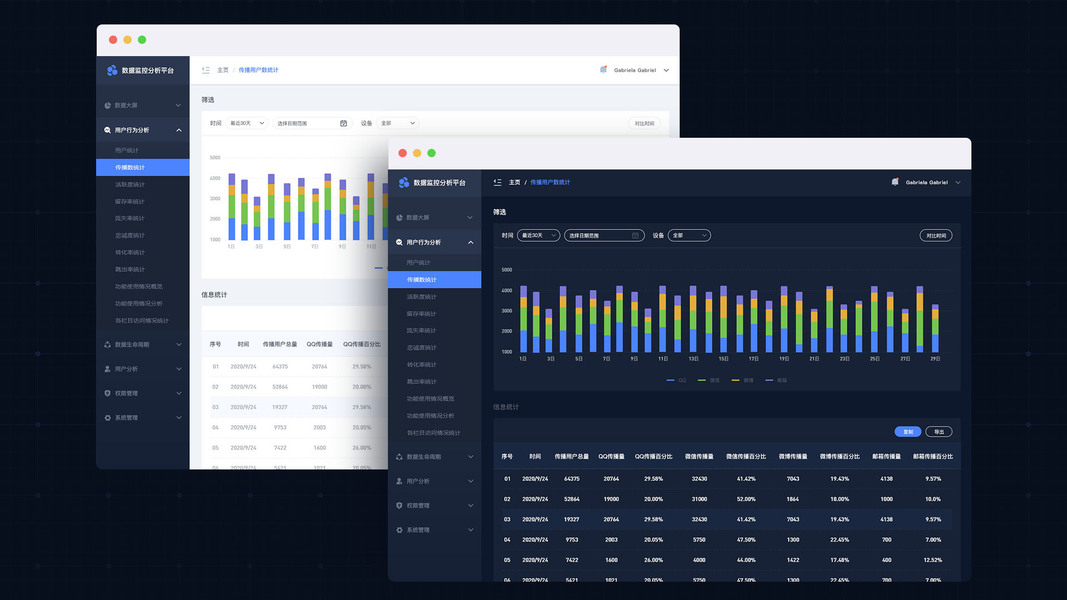Image resolution: width=1067 pixels, height=600 pixels.
Task: Click calendar icon in dark window date field
Action: click(x=636, y=235)
